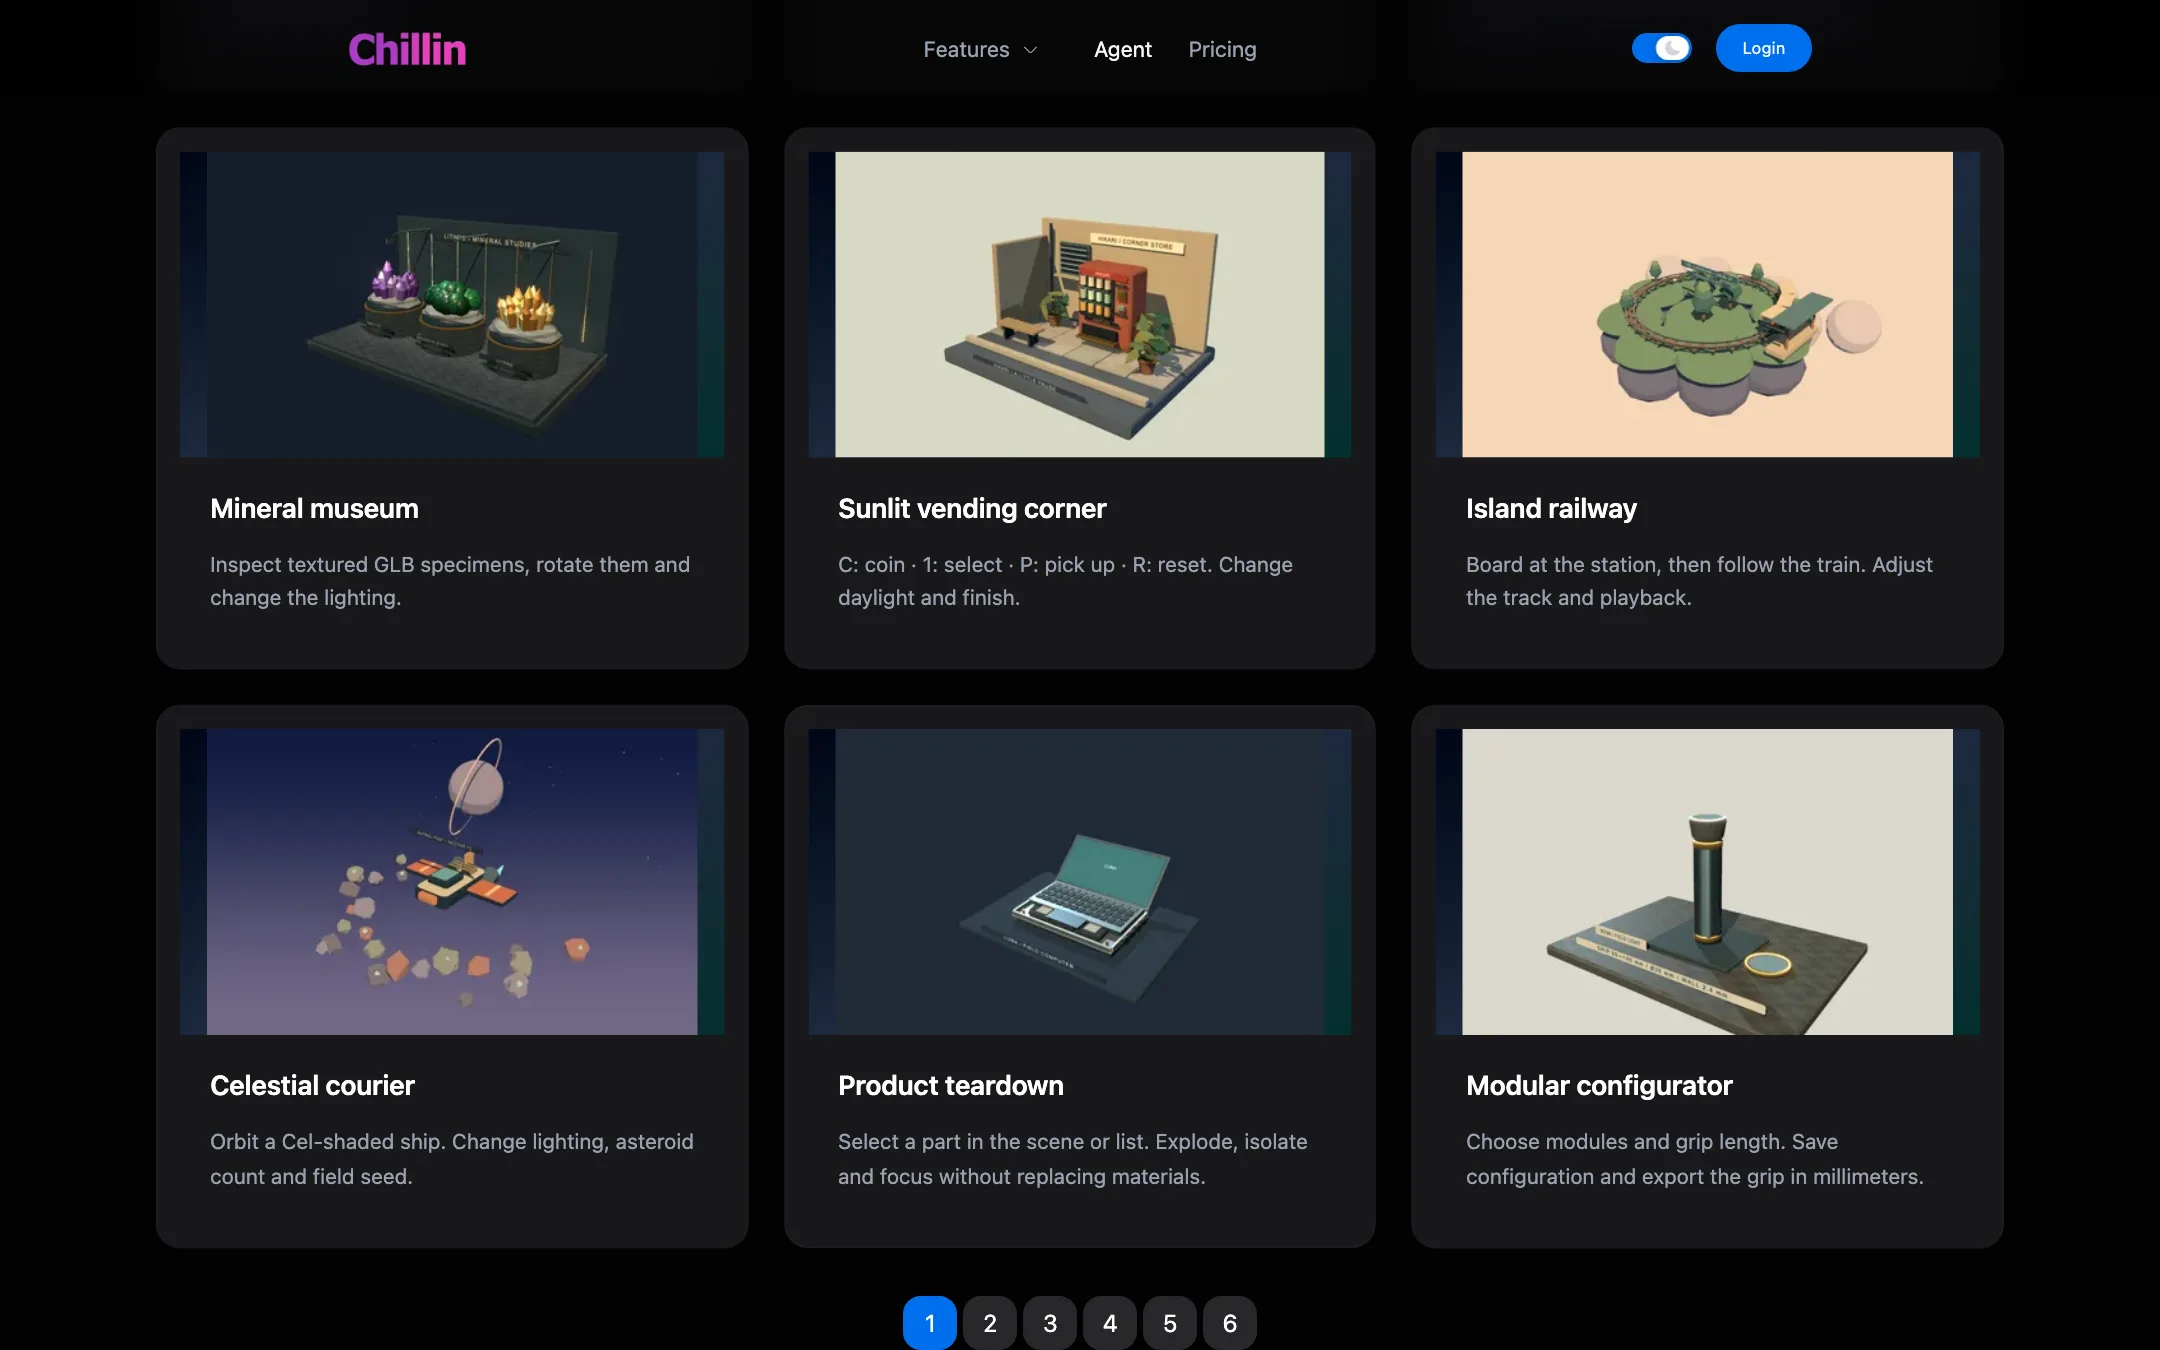Click the Celestial courier title

click(312, 1085)
